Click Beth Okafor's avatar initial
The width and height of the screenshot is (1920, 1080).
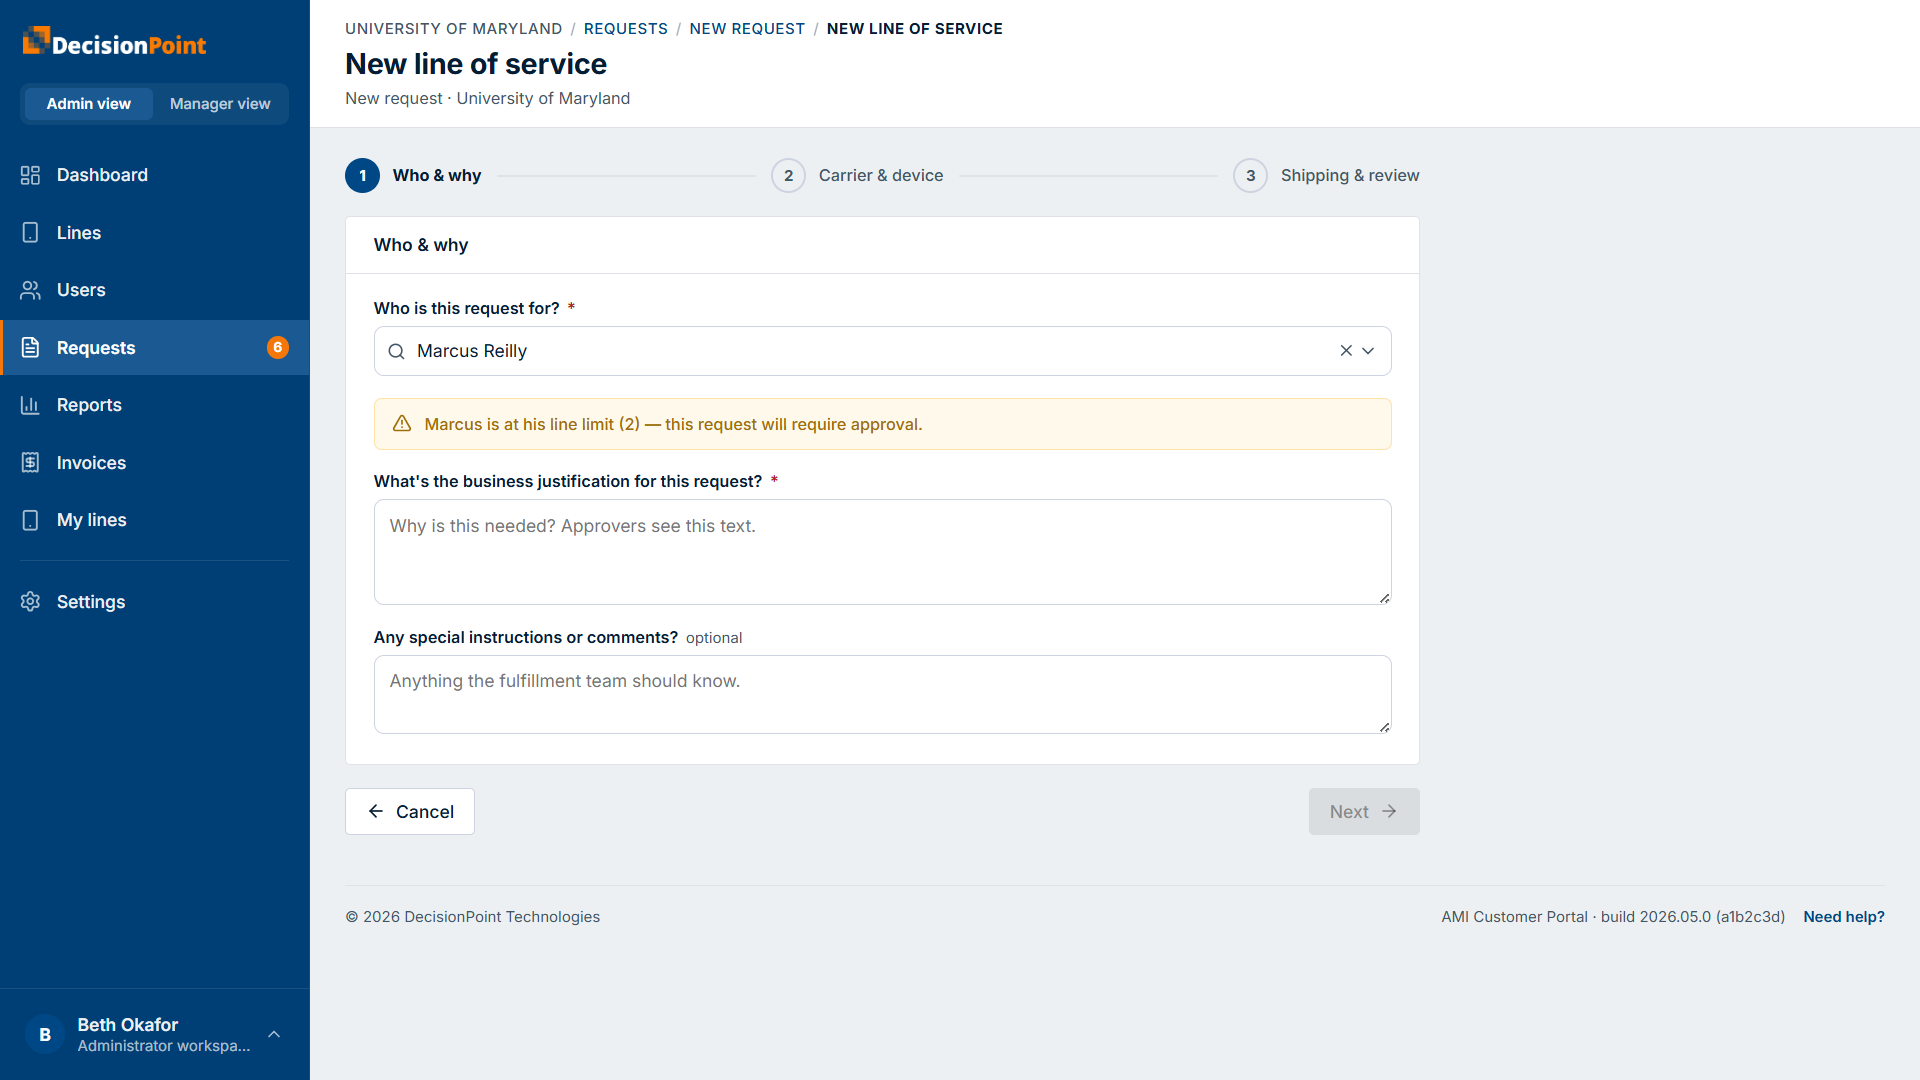pyautogui.click(x=45, y=1035)
